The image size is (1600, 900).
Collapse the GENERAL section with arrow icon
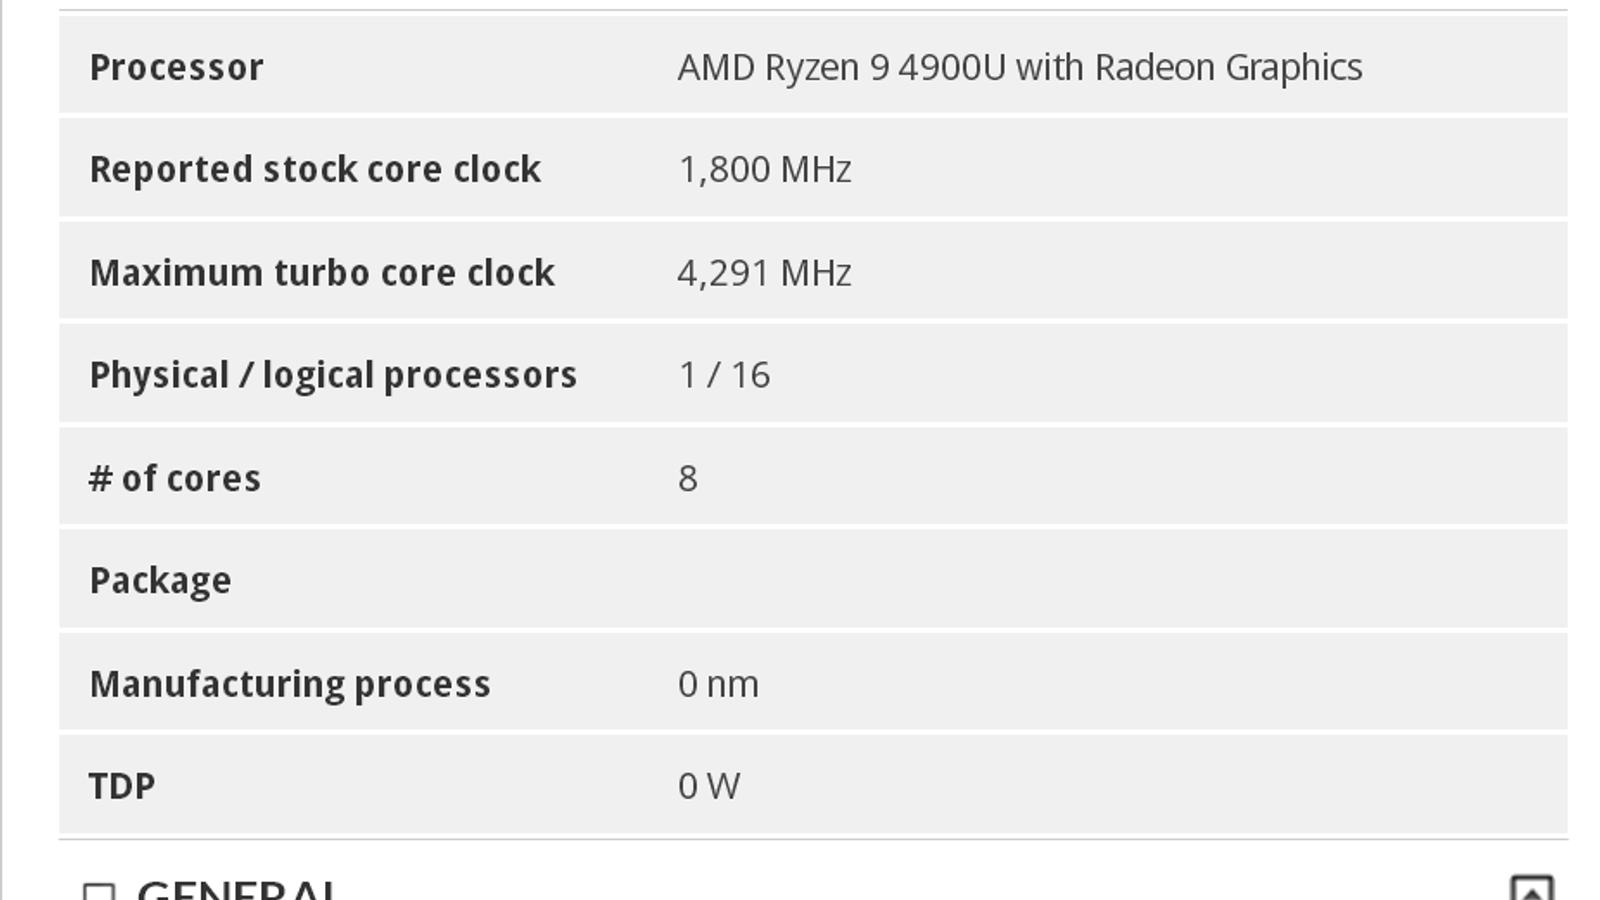pos(1531,889)
